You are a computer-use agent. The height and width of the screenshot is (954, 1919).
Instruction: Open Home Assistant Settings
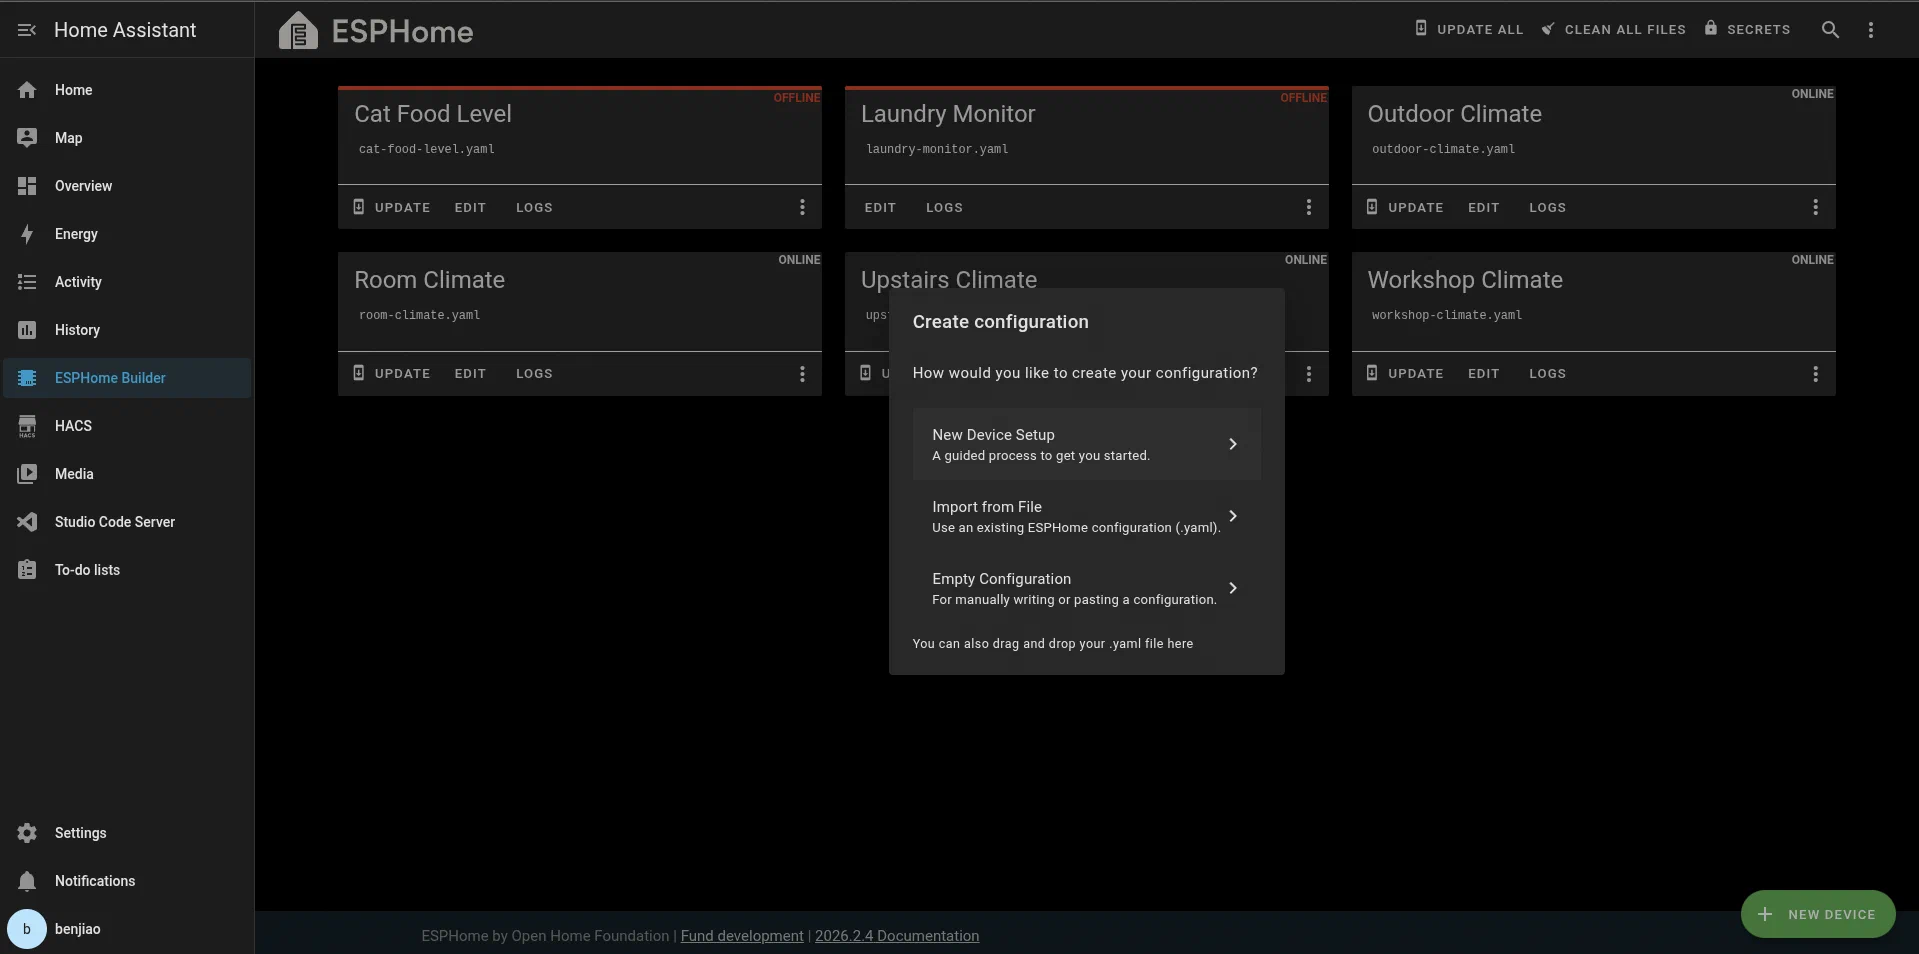coord(127,833)
